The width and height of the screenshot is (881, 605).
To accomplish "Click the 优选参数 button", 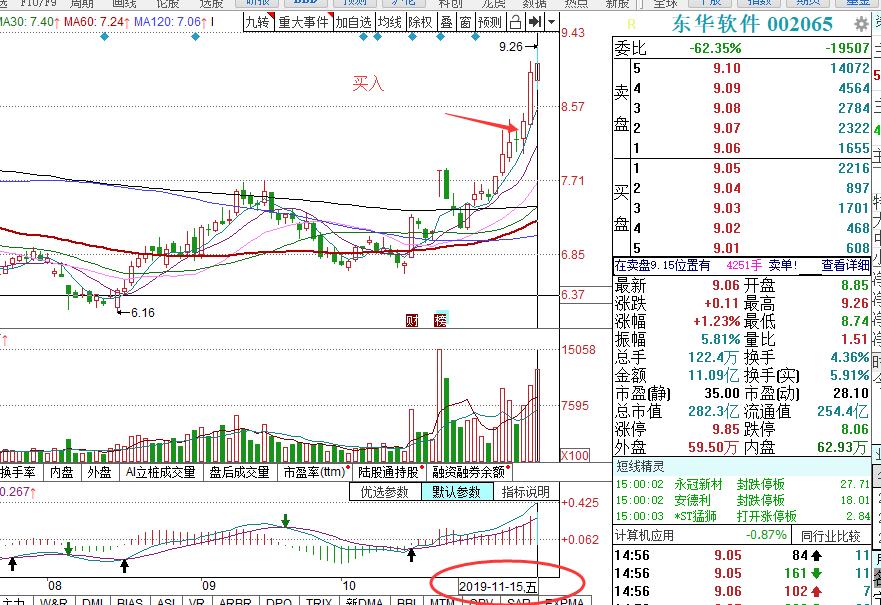I will tap(384, 492).
